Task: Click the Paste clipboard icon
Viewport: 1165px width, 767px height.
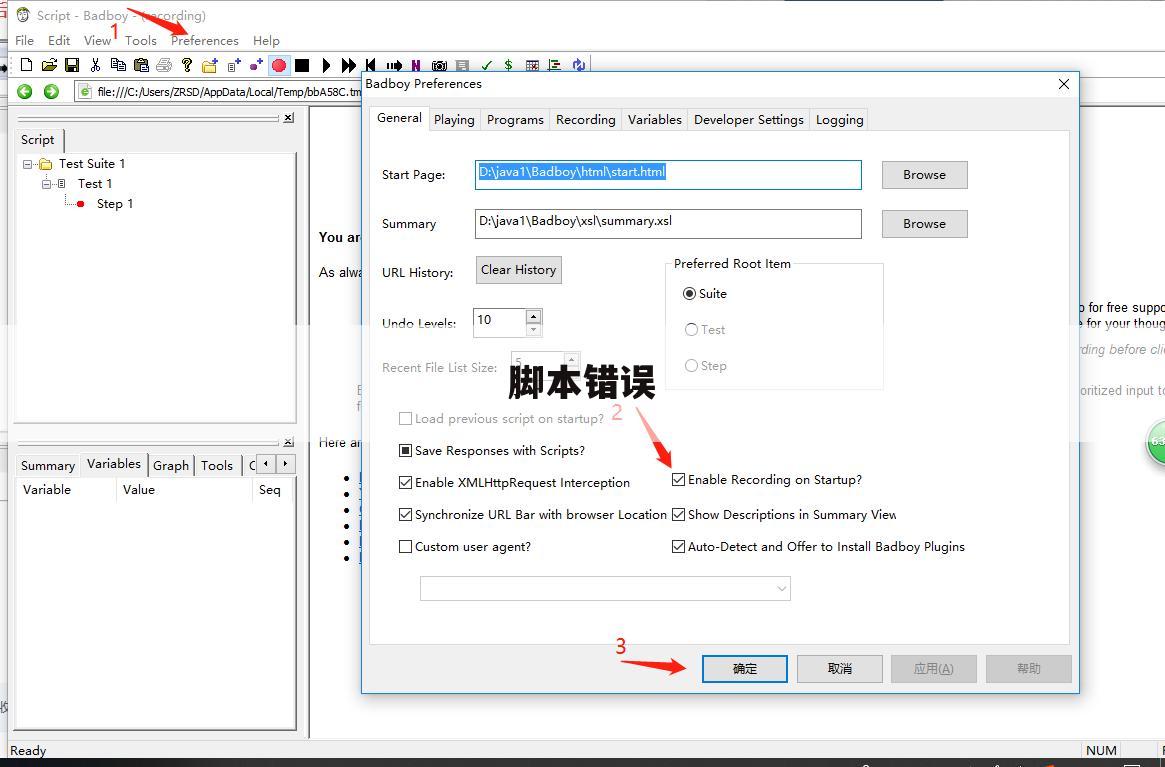Action: [141, 65]
